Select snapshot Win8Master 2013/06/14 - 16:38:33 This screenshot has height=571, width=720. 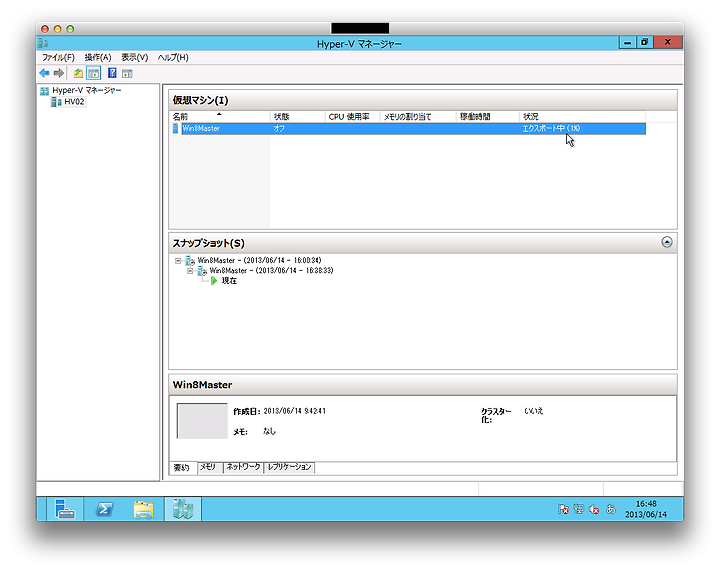tap(271, 271)
